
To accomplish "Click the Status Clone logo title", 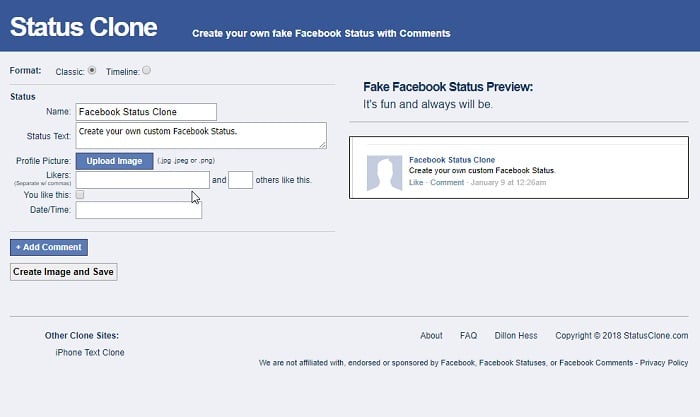I will click(83, 27).
